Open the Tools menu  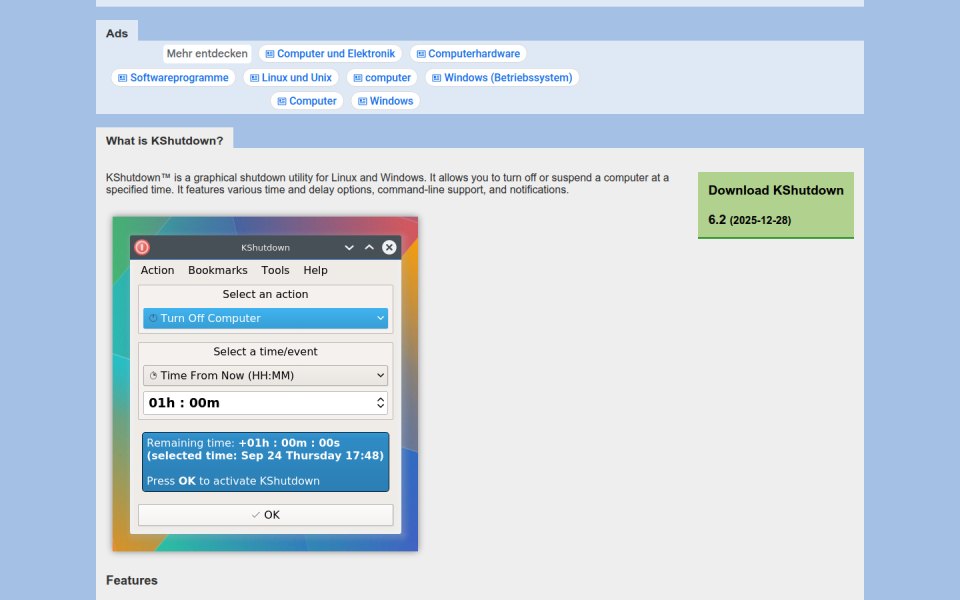point(275,270)
